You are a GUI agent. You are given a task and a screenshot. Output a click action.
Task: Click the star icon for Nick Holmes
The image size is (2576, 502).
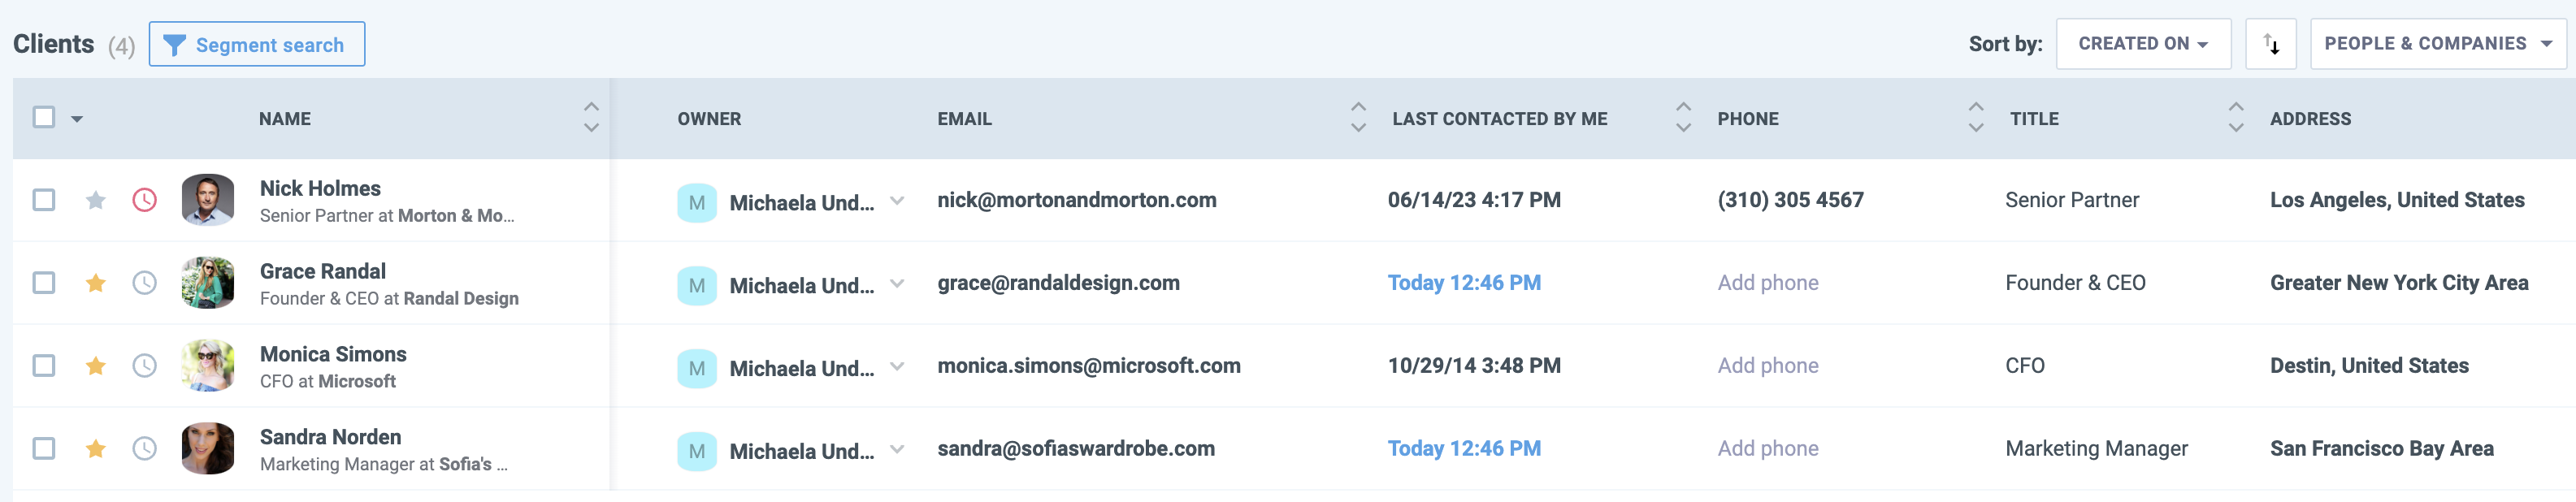click(96, 201)
